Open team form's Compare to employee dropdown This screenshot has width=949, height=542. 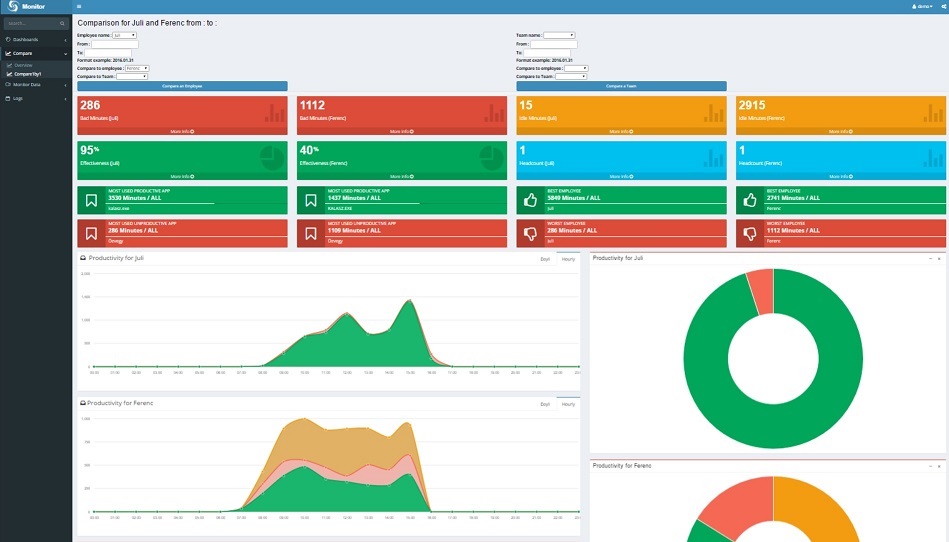coord(576,68)
